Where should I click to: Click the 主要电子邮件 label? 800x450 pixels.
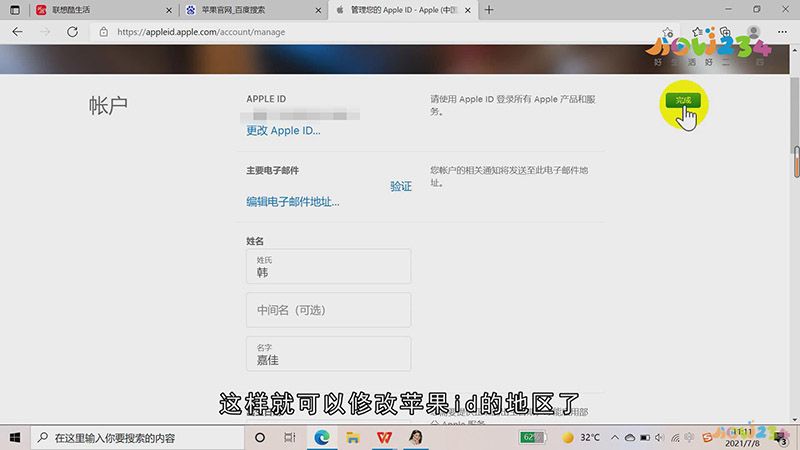[272, 170]
